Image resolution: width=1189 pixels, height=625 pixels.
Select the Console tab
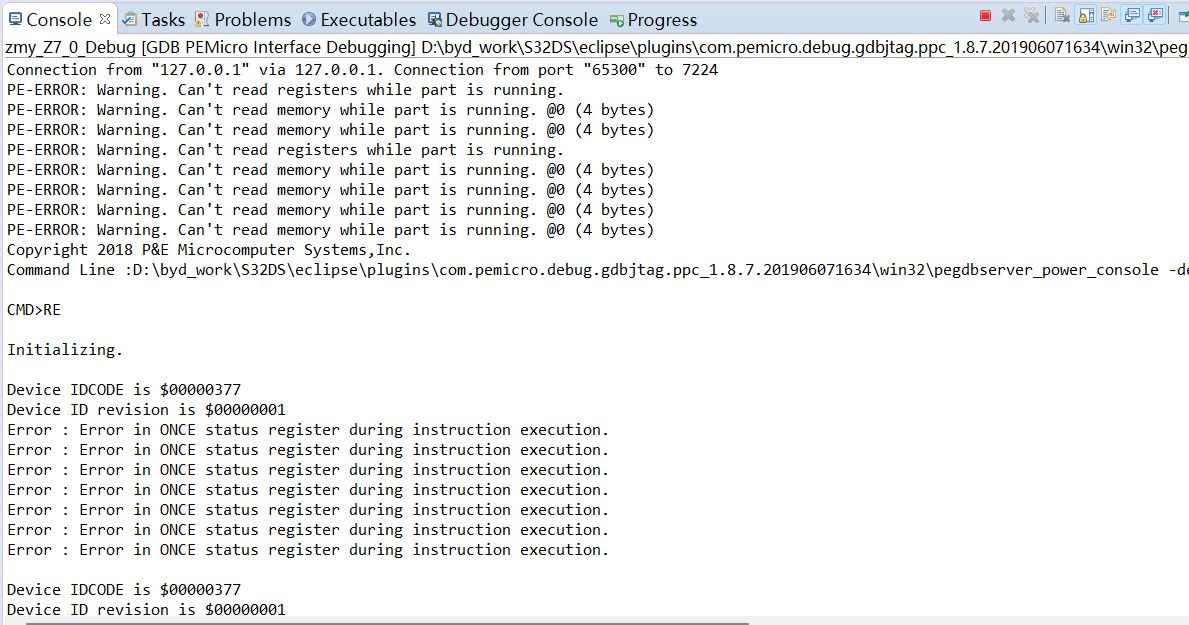(58, 20)
